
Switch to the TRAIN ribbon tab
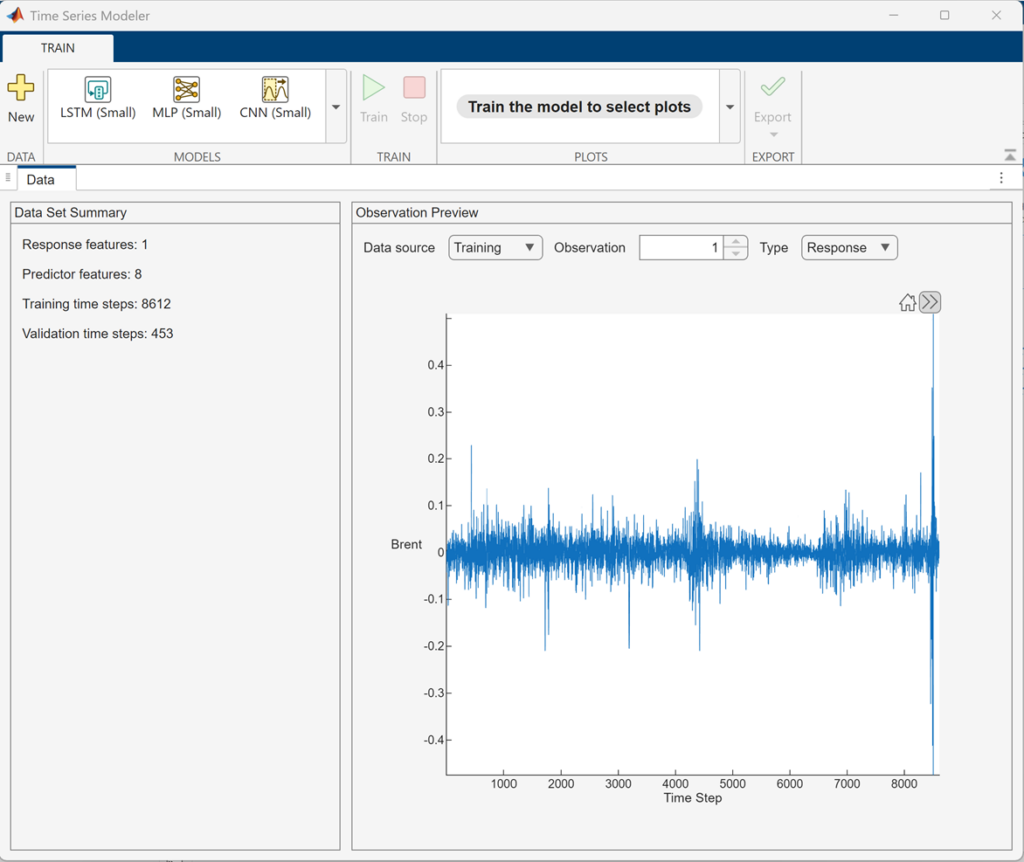coord(57,47)
